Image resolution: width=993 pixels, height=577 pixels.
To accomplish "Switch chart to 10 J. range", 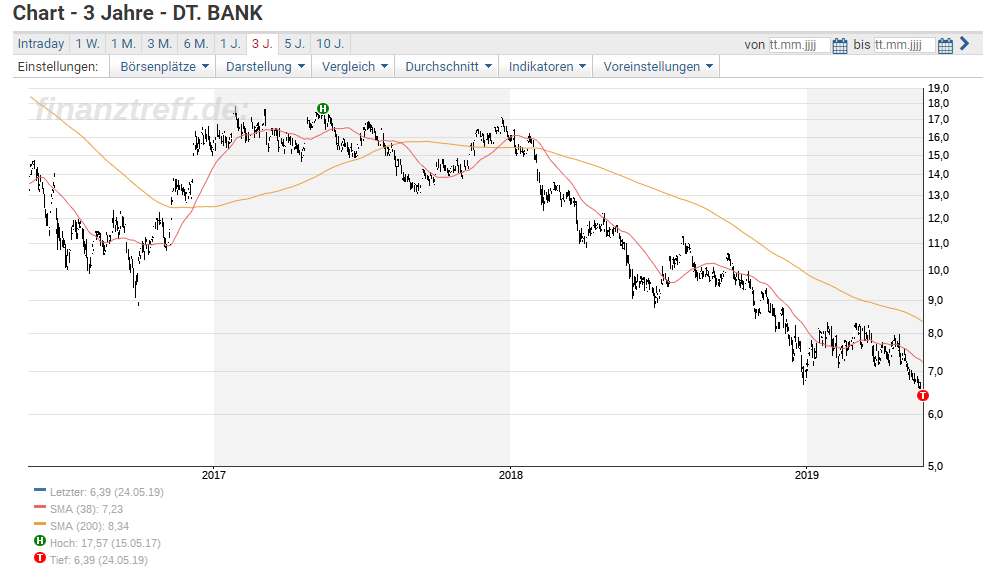I will (x=330, y=44).
